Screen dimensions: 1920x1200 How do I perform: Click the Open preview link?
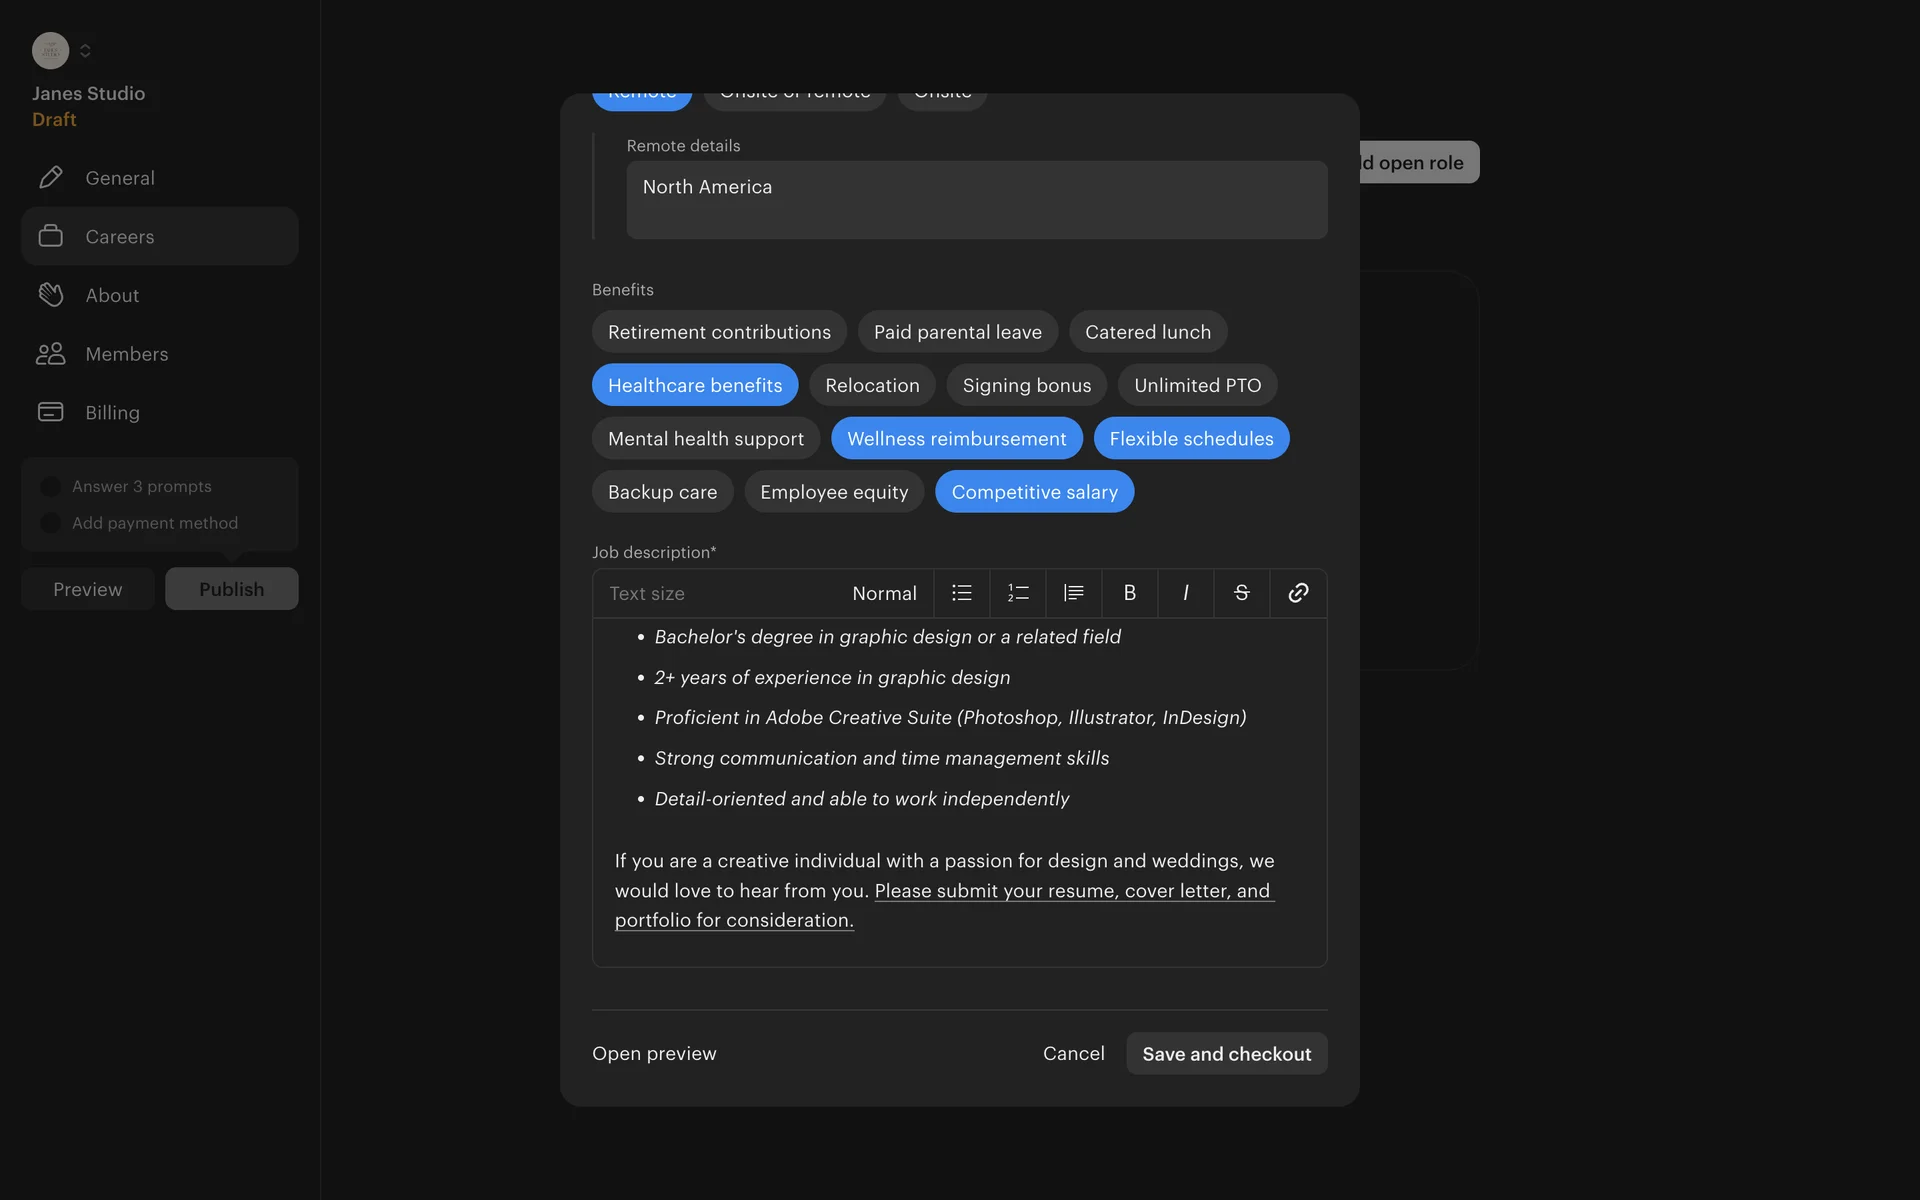point(654,1053)
